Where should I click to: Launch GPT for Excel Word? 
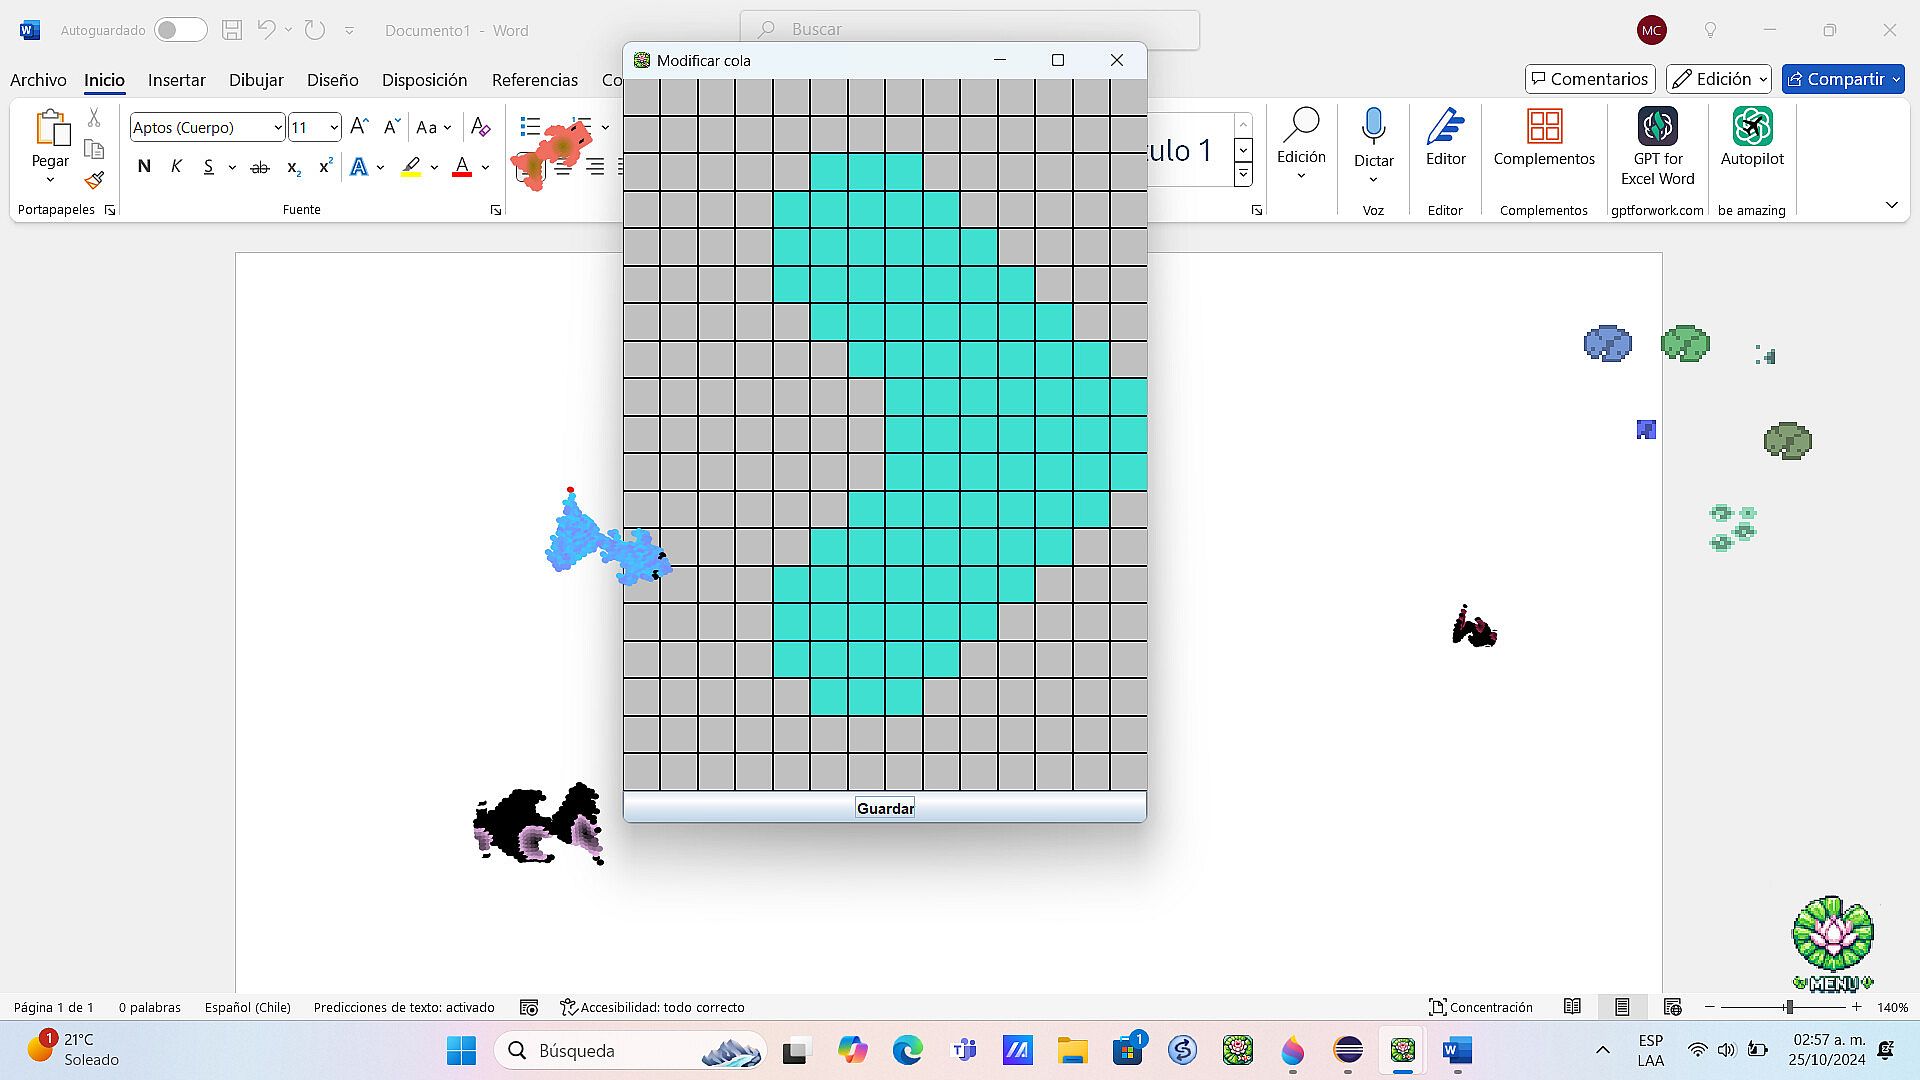pos(1657,127)
